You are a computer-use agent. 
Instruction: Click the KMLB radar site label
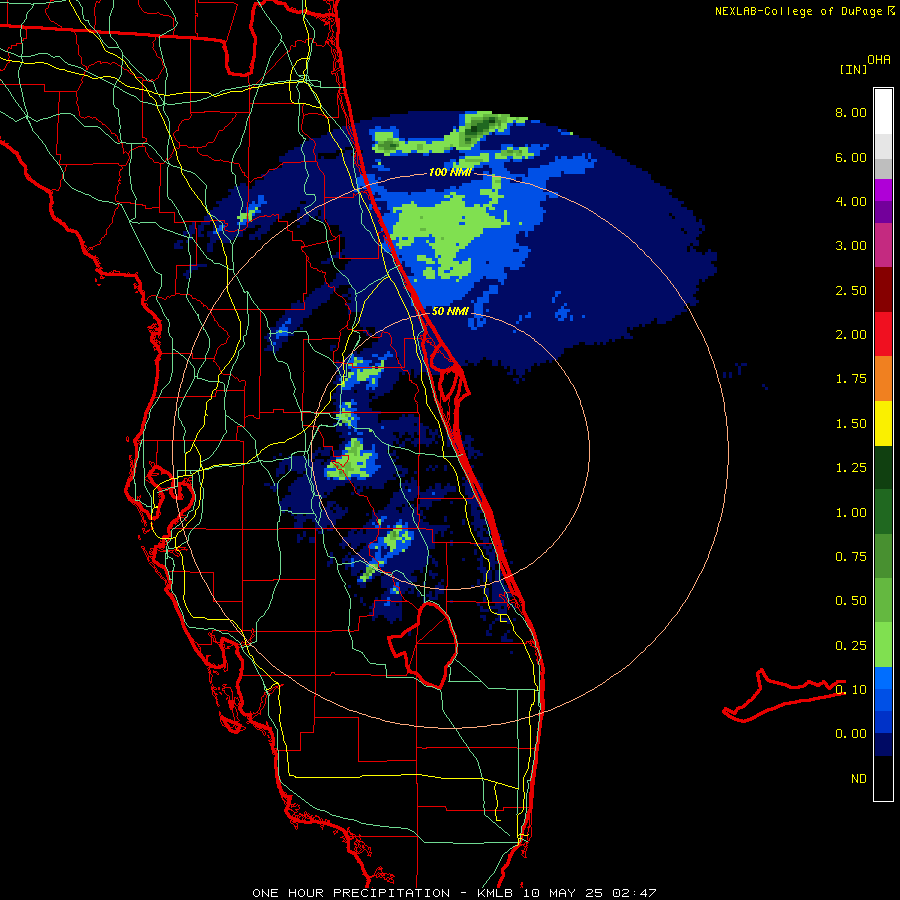pos(497,893)
